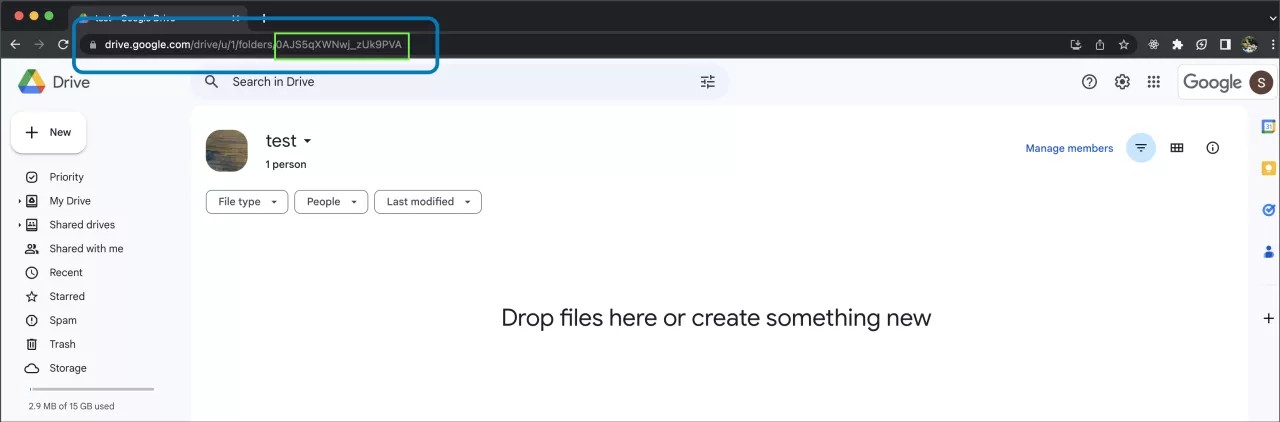The width and height of the screenshot is (1280, 422).
Task: Open the React Developer Tools extension
Action: (x=1153, y=44)
